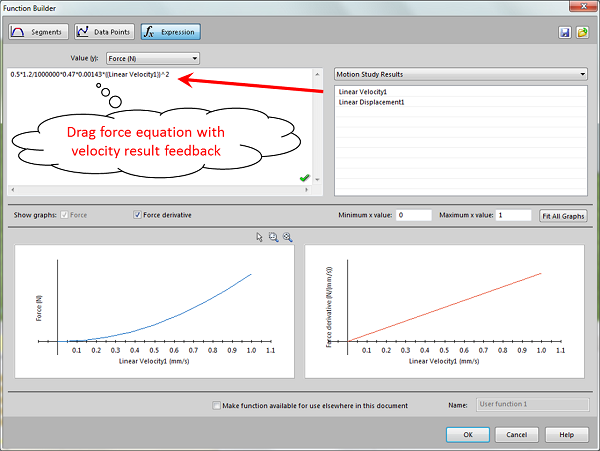Click the green expression valid checkmark
Screen dimensions: 600x451
[304, 178]
